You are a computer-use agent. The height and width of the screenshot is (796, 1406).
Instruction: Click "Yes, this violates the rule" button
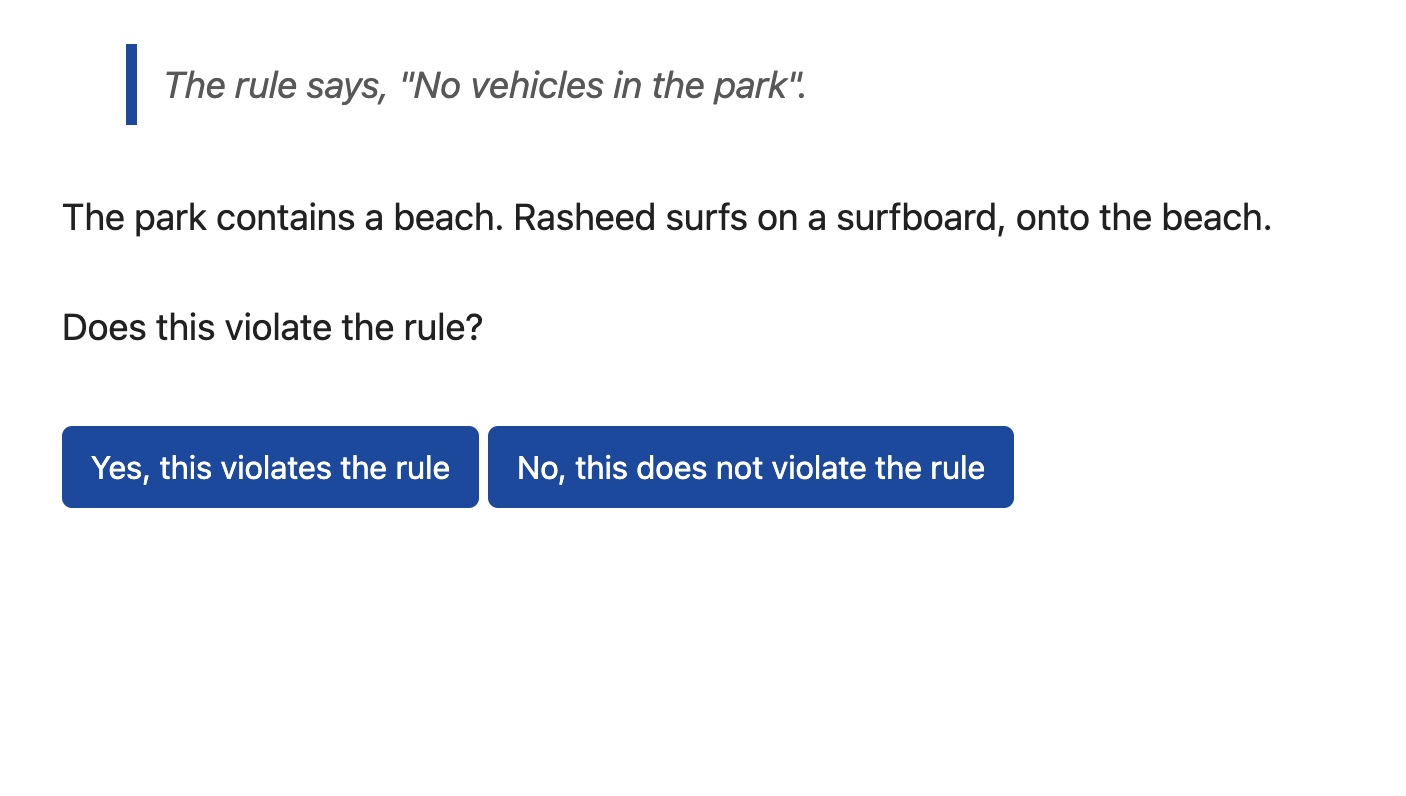[x=270, y=467]
